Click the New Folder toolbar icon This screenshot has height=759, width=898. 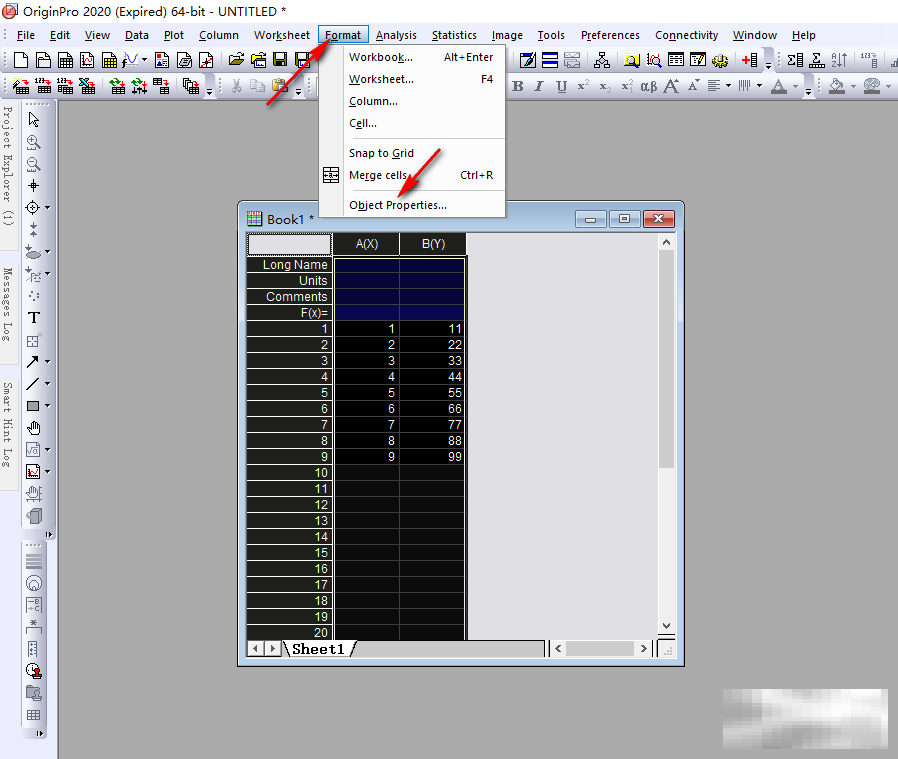point(43,60)
